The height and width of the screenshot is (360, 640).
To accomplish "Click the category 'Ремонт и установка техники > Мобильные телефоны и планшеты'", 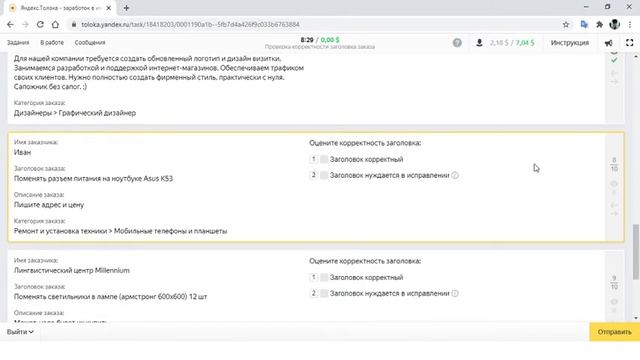I will tap(120, 231).
